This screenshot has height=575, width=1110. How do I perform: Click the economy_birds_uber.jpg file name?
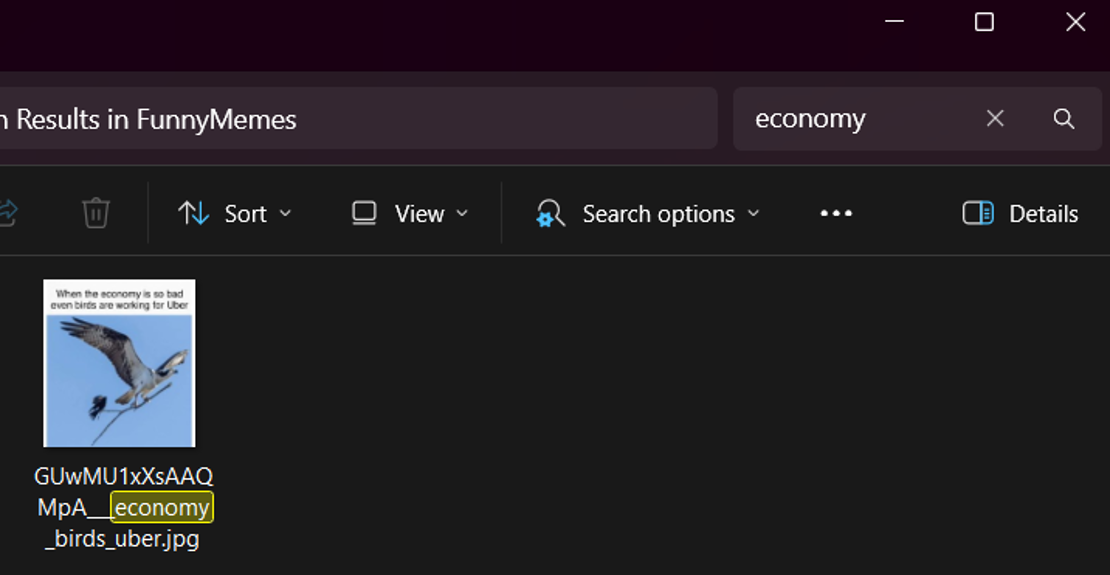124,508
